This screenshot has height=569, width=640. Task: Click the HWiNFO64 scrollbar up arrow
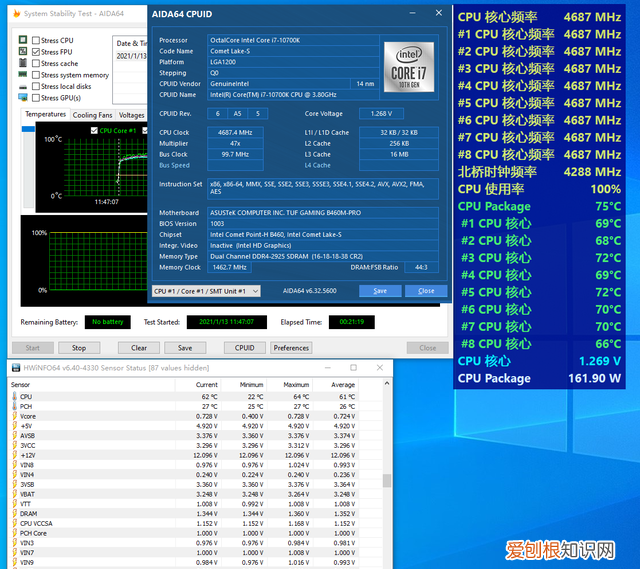point(387,384)
